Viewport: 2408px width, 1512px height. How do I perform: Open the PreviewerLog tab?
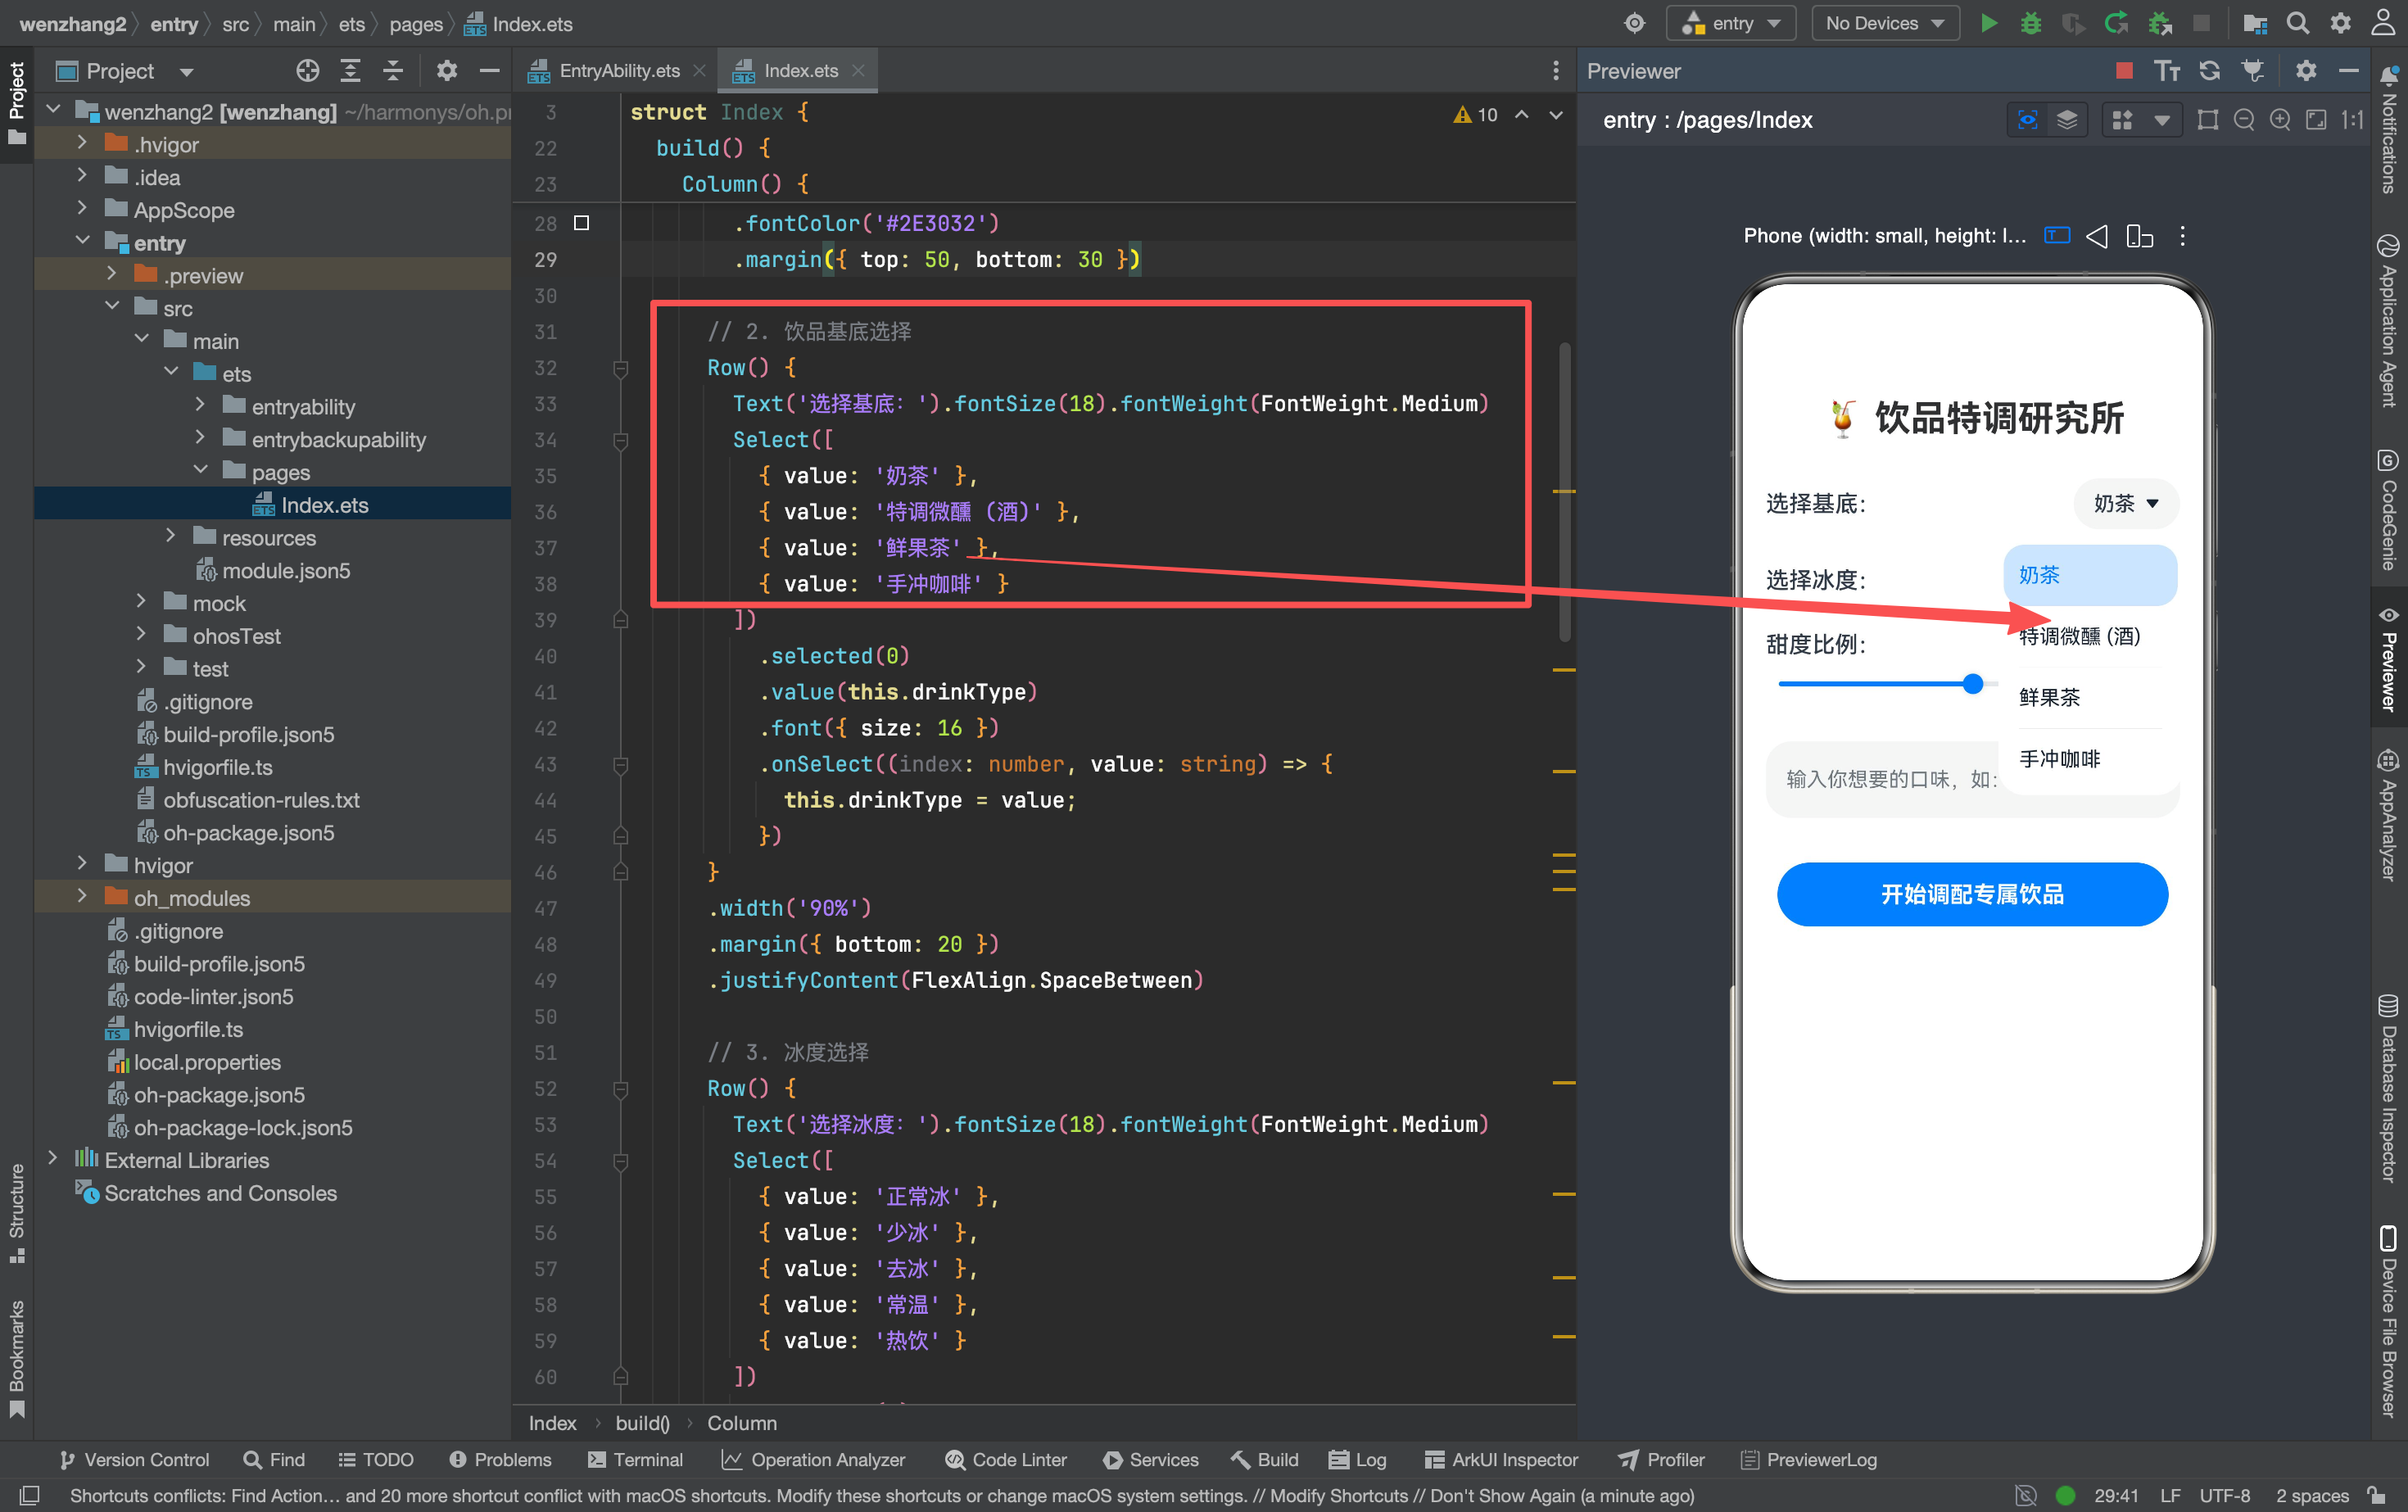tap(1809, 1459)
